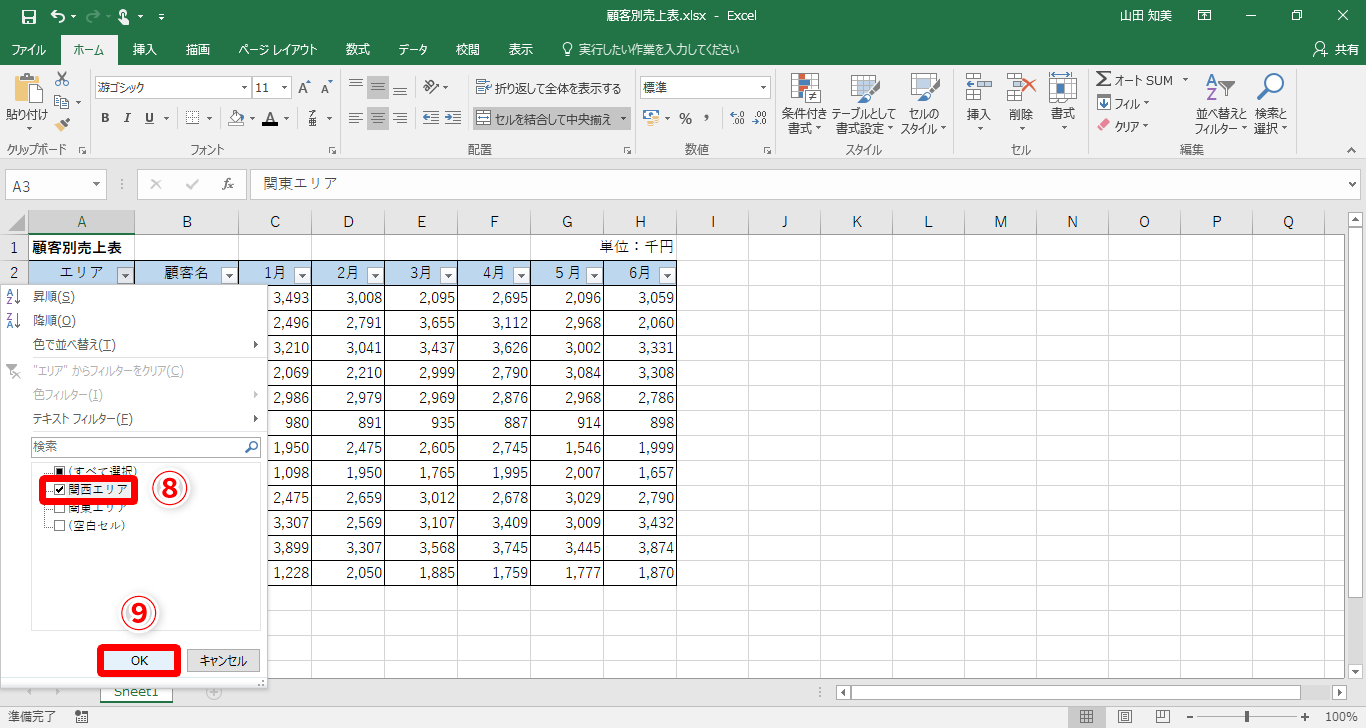Toggle the (すべて選択) select-all checkbox

(x=59, y=471)
